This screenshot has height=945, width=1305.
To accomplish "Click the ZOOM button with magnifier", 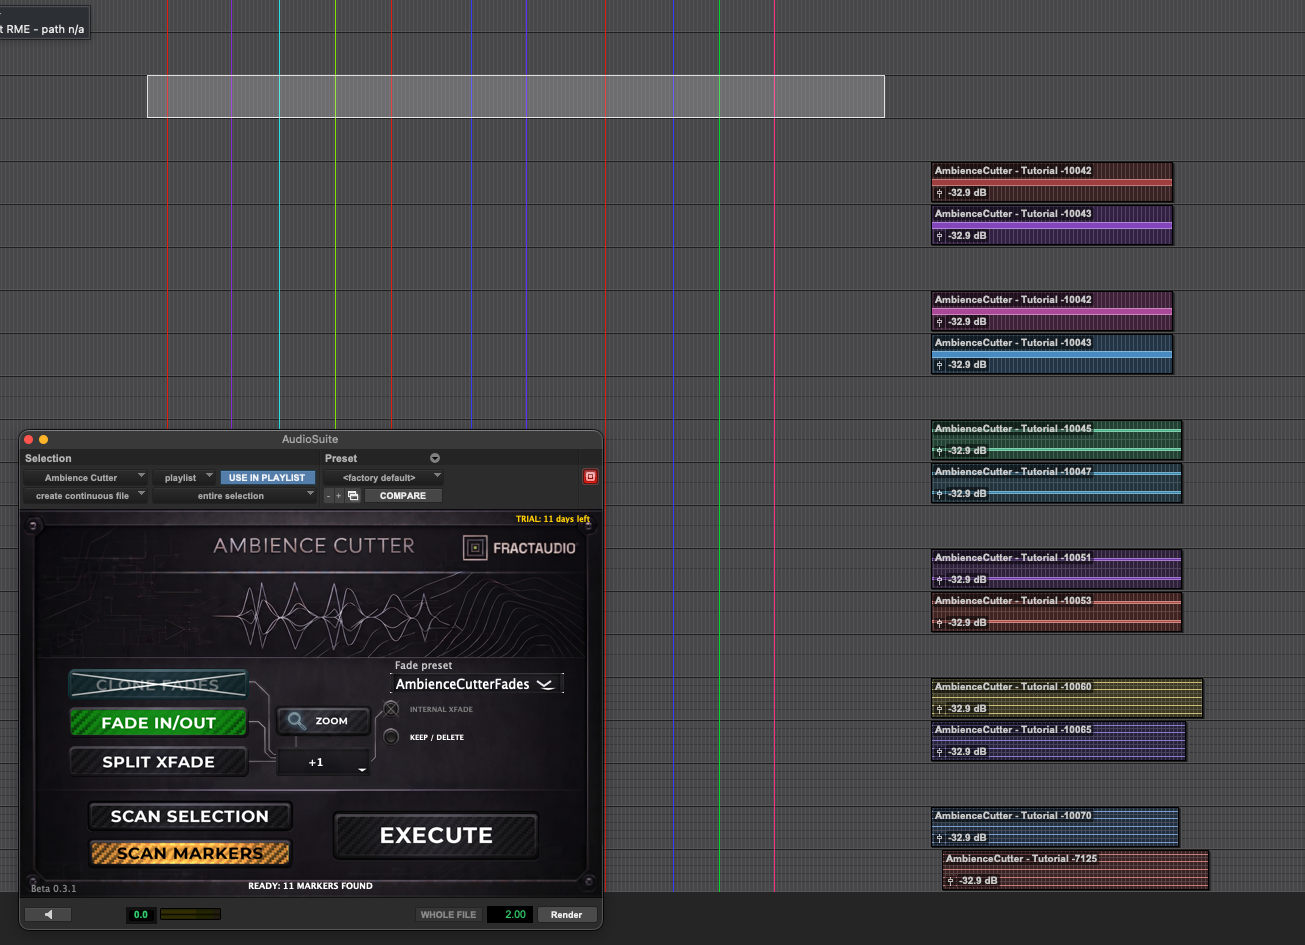I will point(323,720).
